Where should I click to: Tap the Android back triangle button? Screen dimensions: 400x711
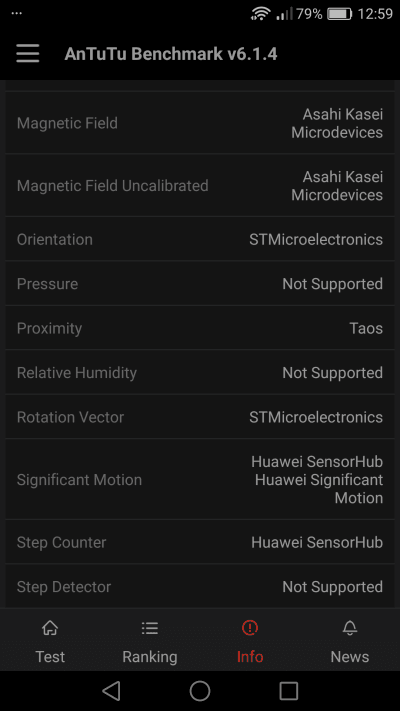111,691
